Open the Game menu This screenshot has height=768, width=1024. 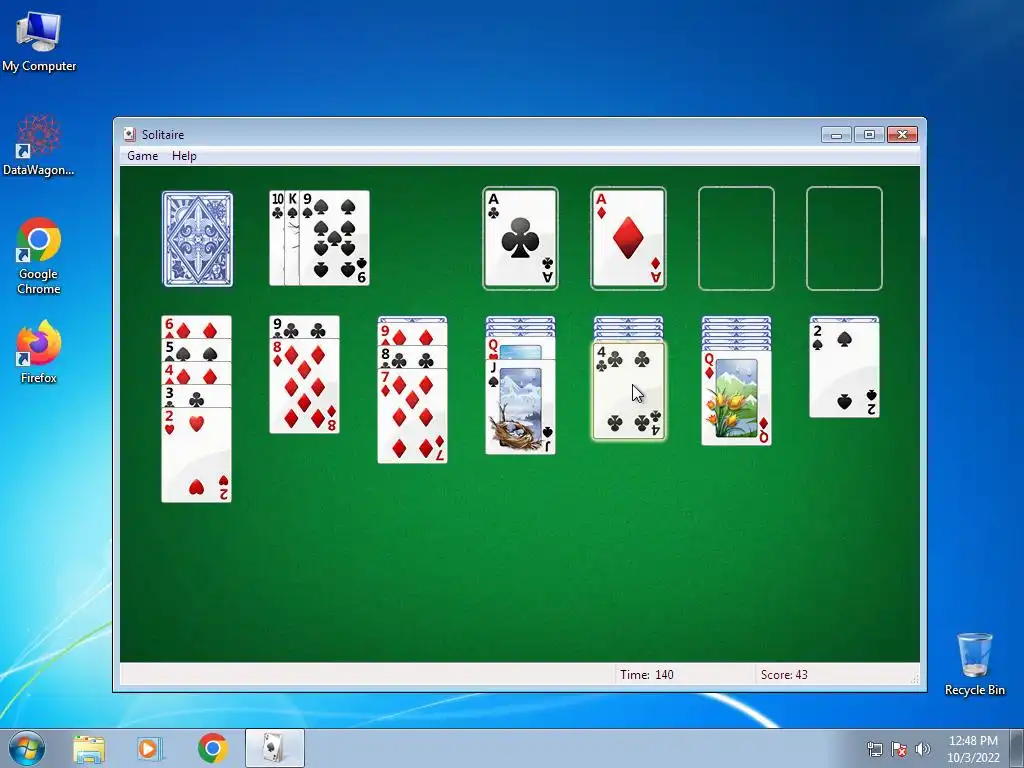pyautogui.click(x=142, y=156)
